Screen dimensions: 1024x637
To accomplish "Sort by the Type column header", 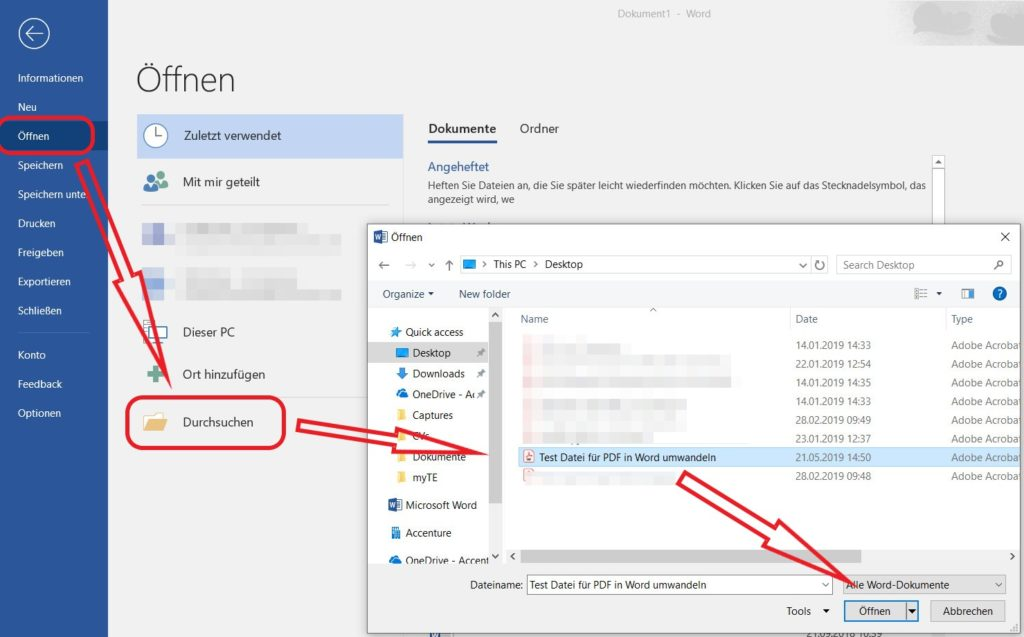I will (962, 319).
